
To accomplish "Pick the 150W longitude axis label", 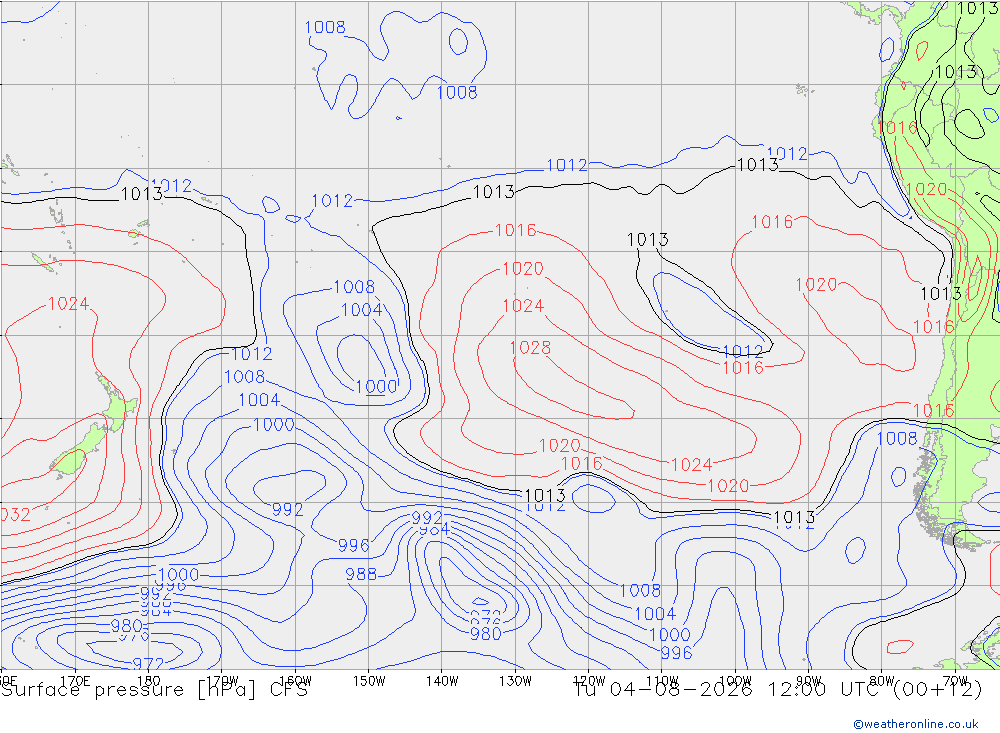I will (x=369, y=681).
